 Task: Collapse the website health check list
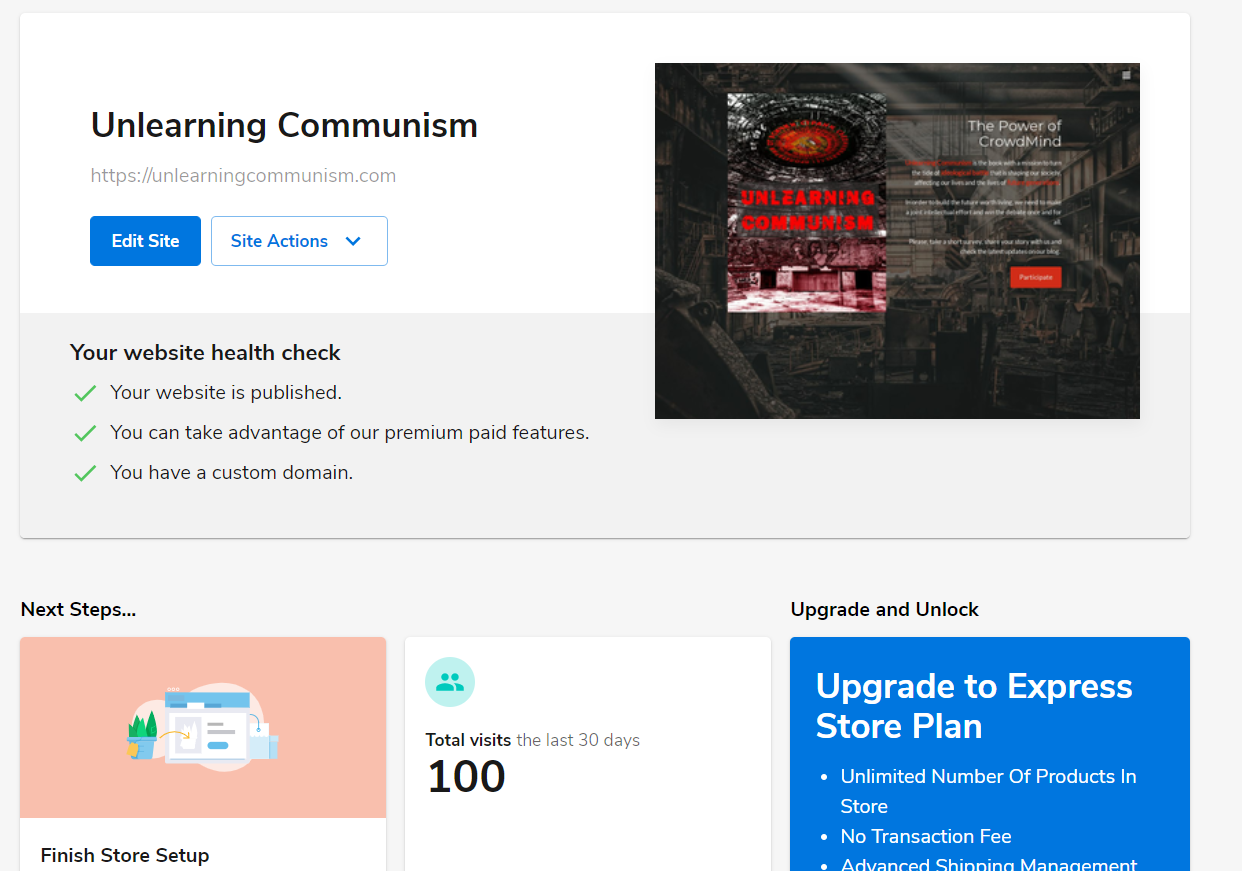pos(205,352)
